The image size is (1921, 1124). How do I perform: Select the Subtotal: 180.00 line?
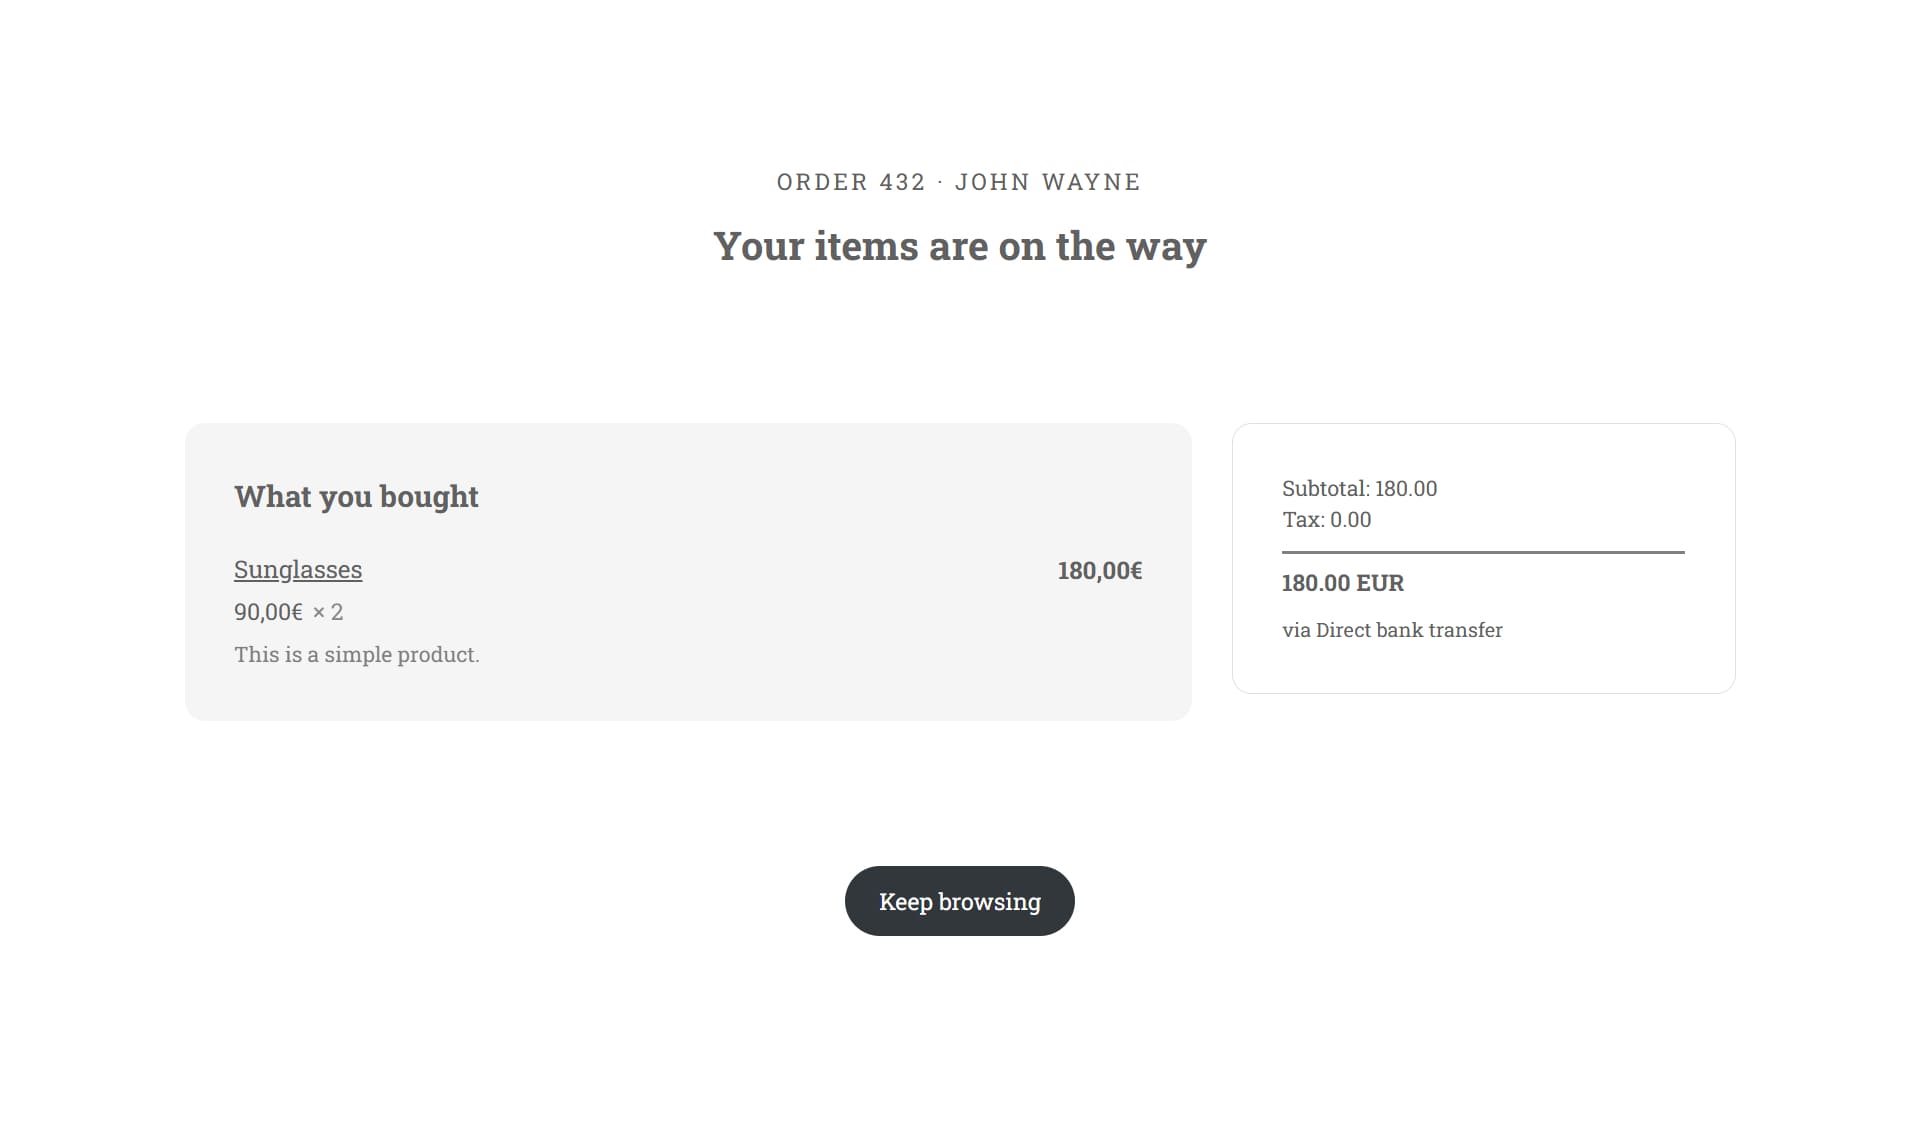coord(1360,489)
